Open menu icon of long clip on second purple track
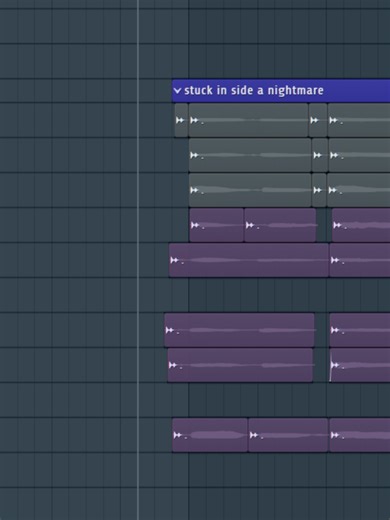390x520 pixels. tap(174, 260)
